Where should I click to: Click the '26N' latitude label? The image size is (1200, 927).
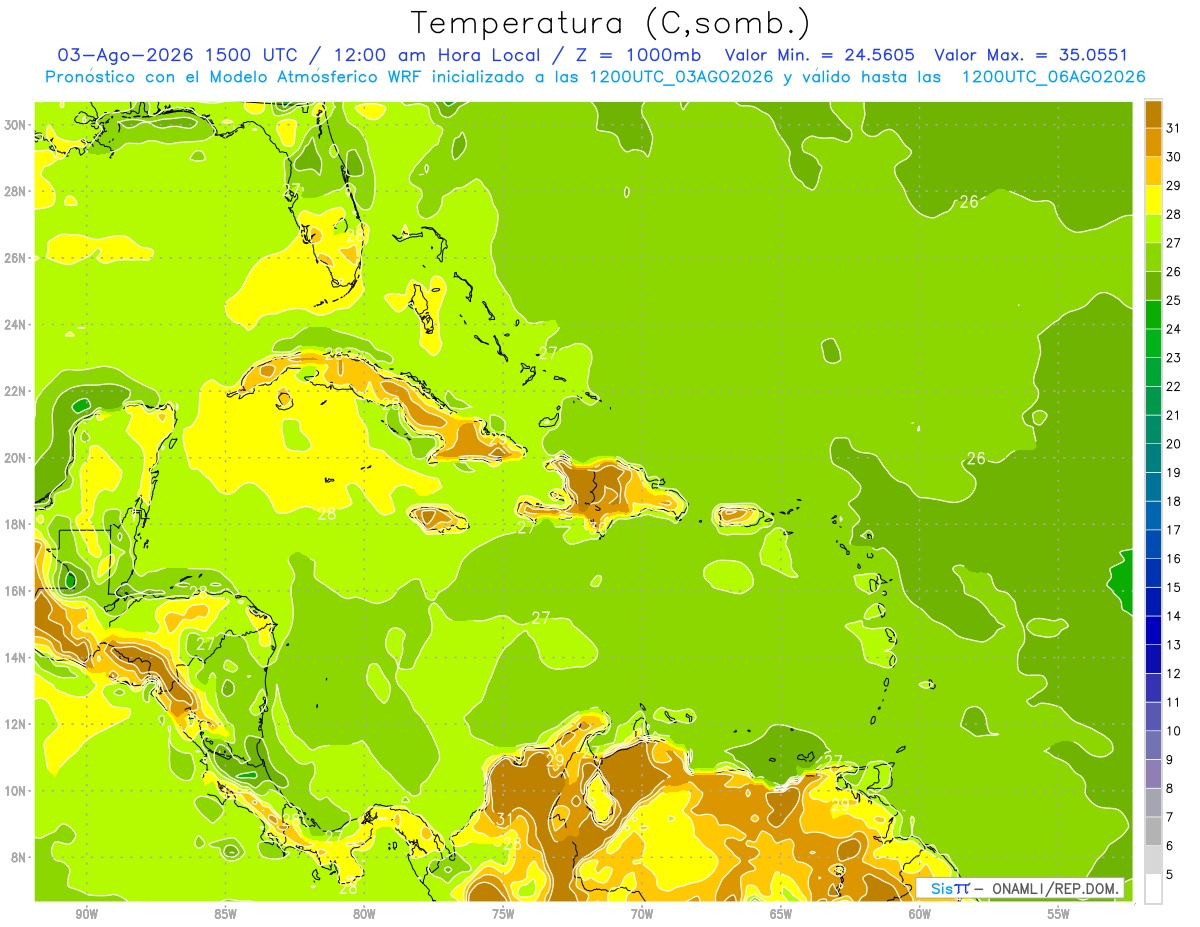point(15,258)
